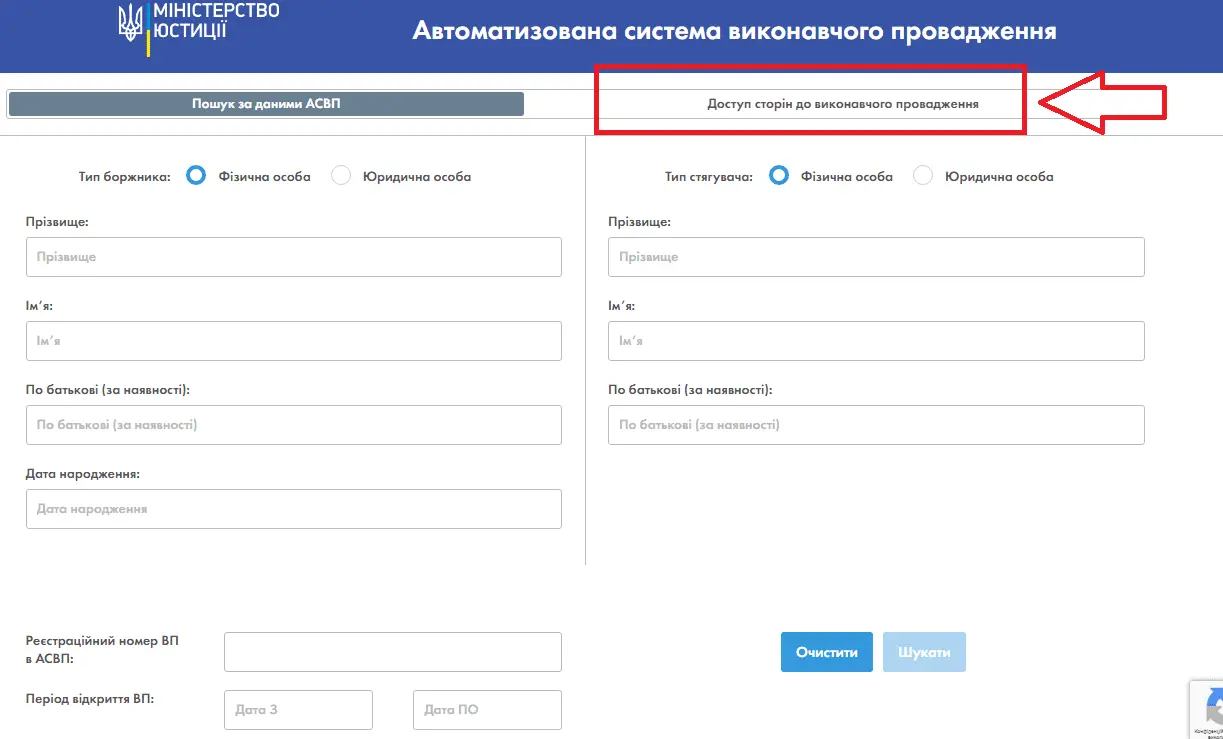This screenshot has height=739, width=1223.
Task: Open the 'Дата З' date picker
Action: pos(298,710)
